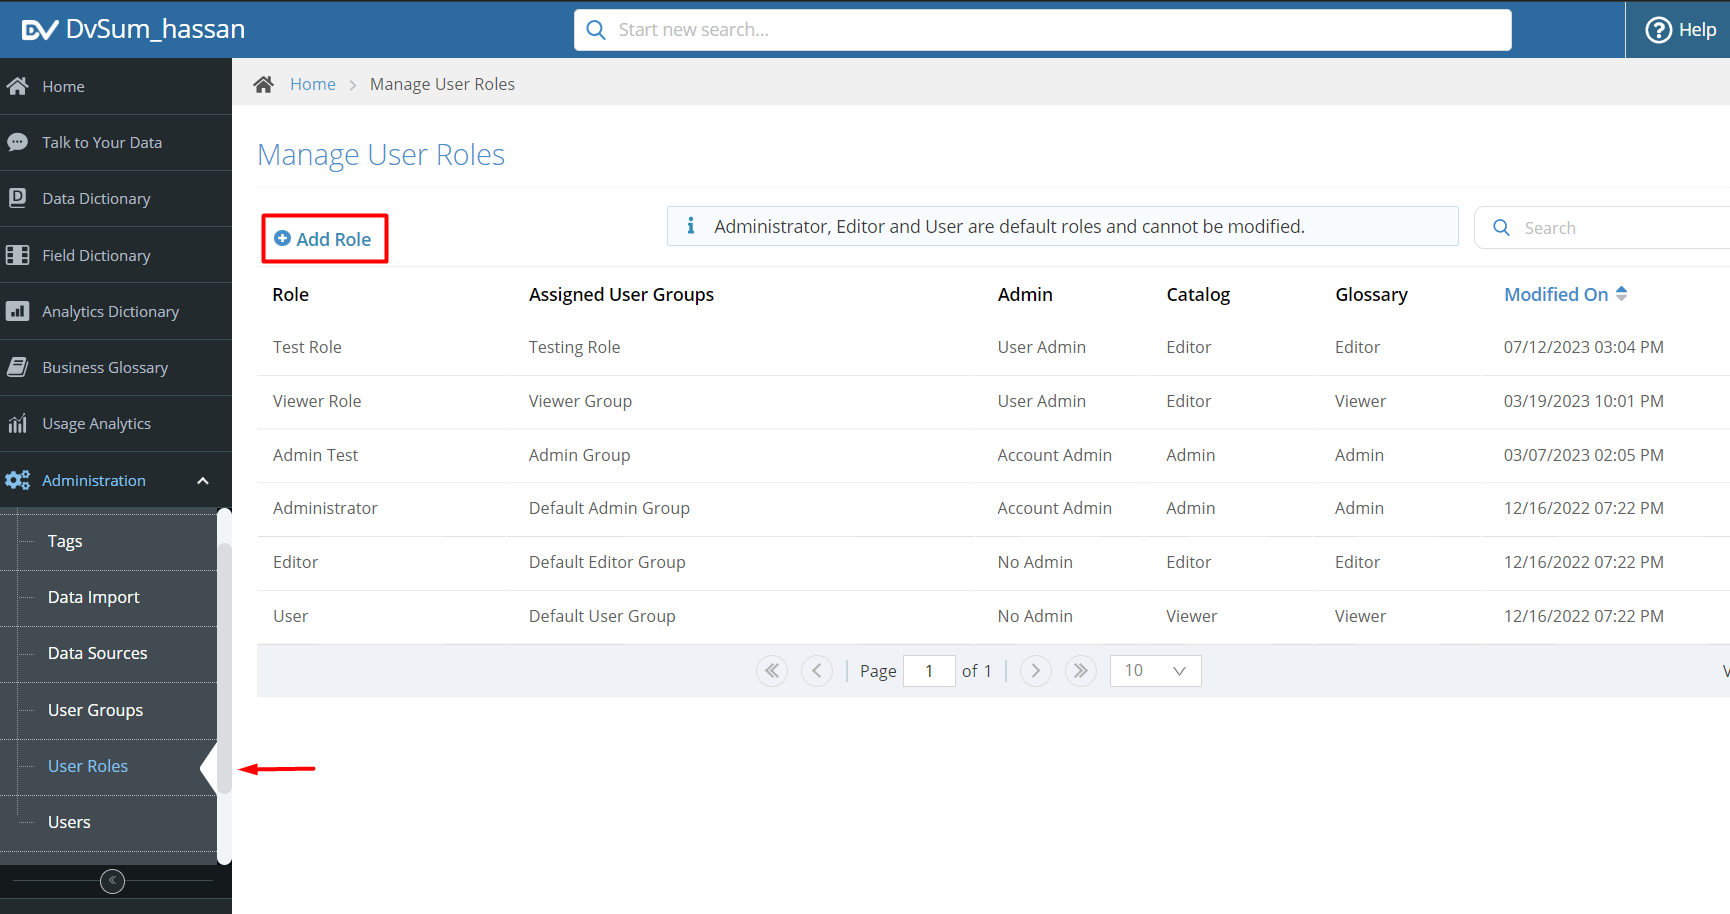Click the Home house icon in sidebar
This screenshot has width=1730, height=914.
point(17,86)
